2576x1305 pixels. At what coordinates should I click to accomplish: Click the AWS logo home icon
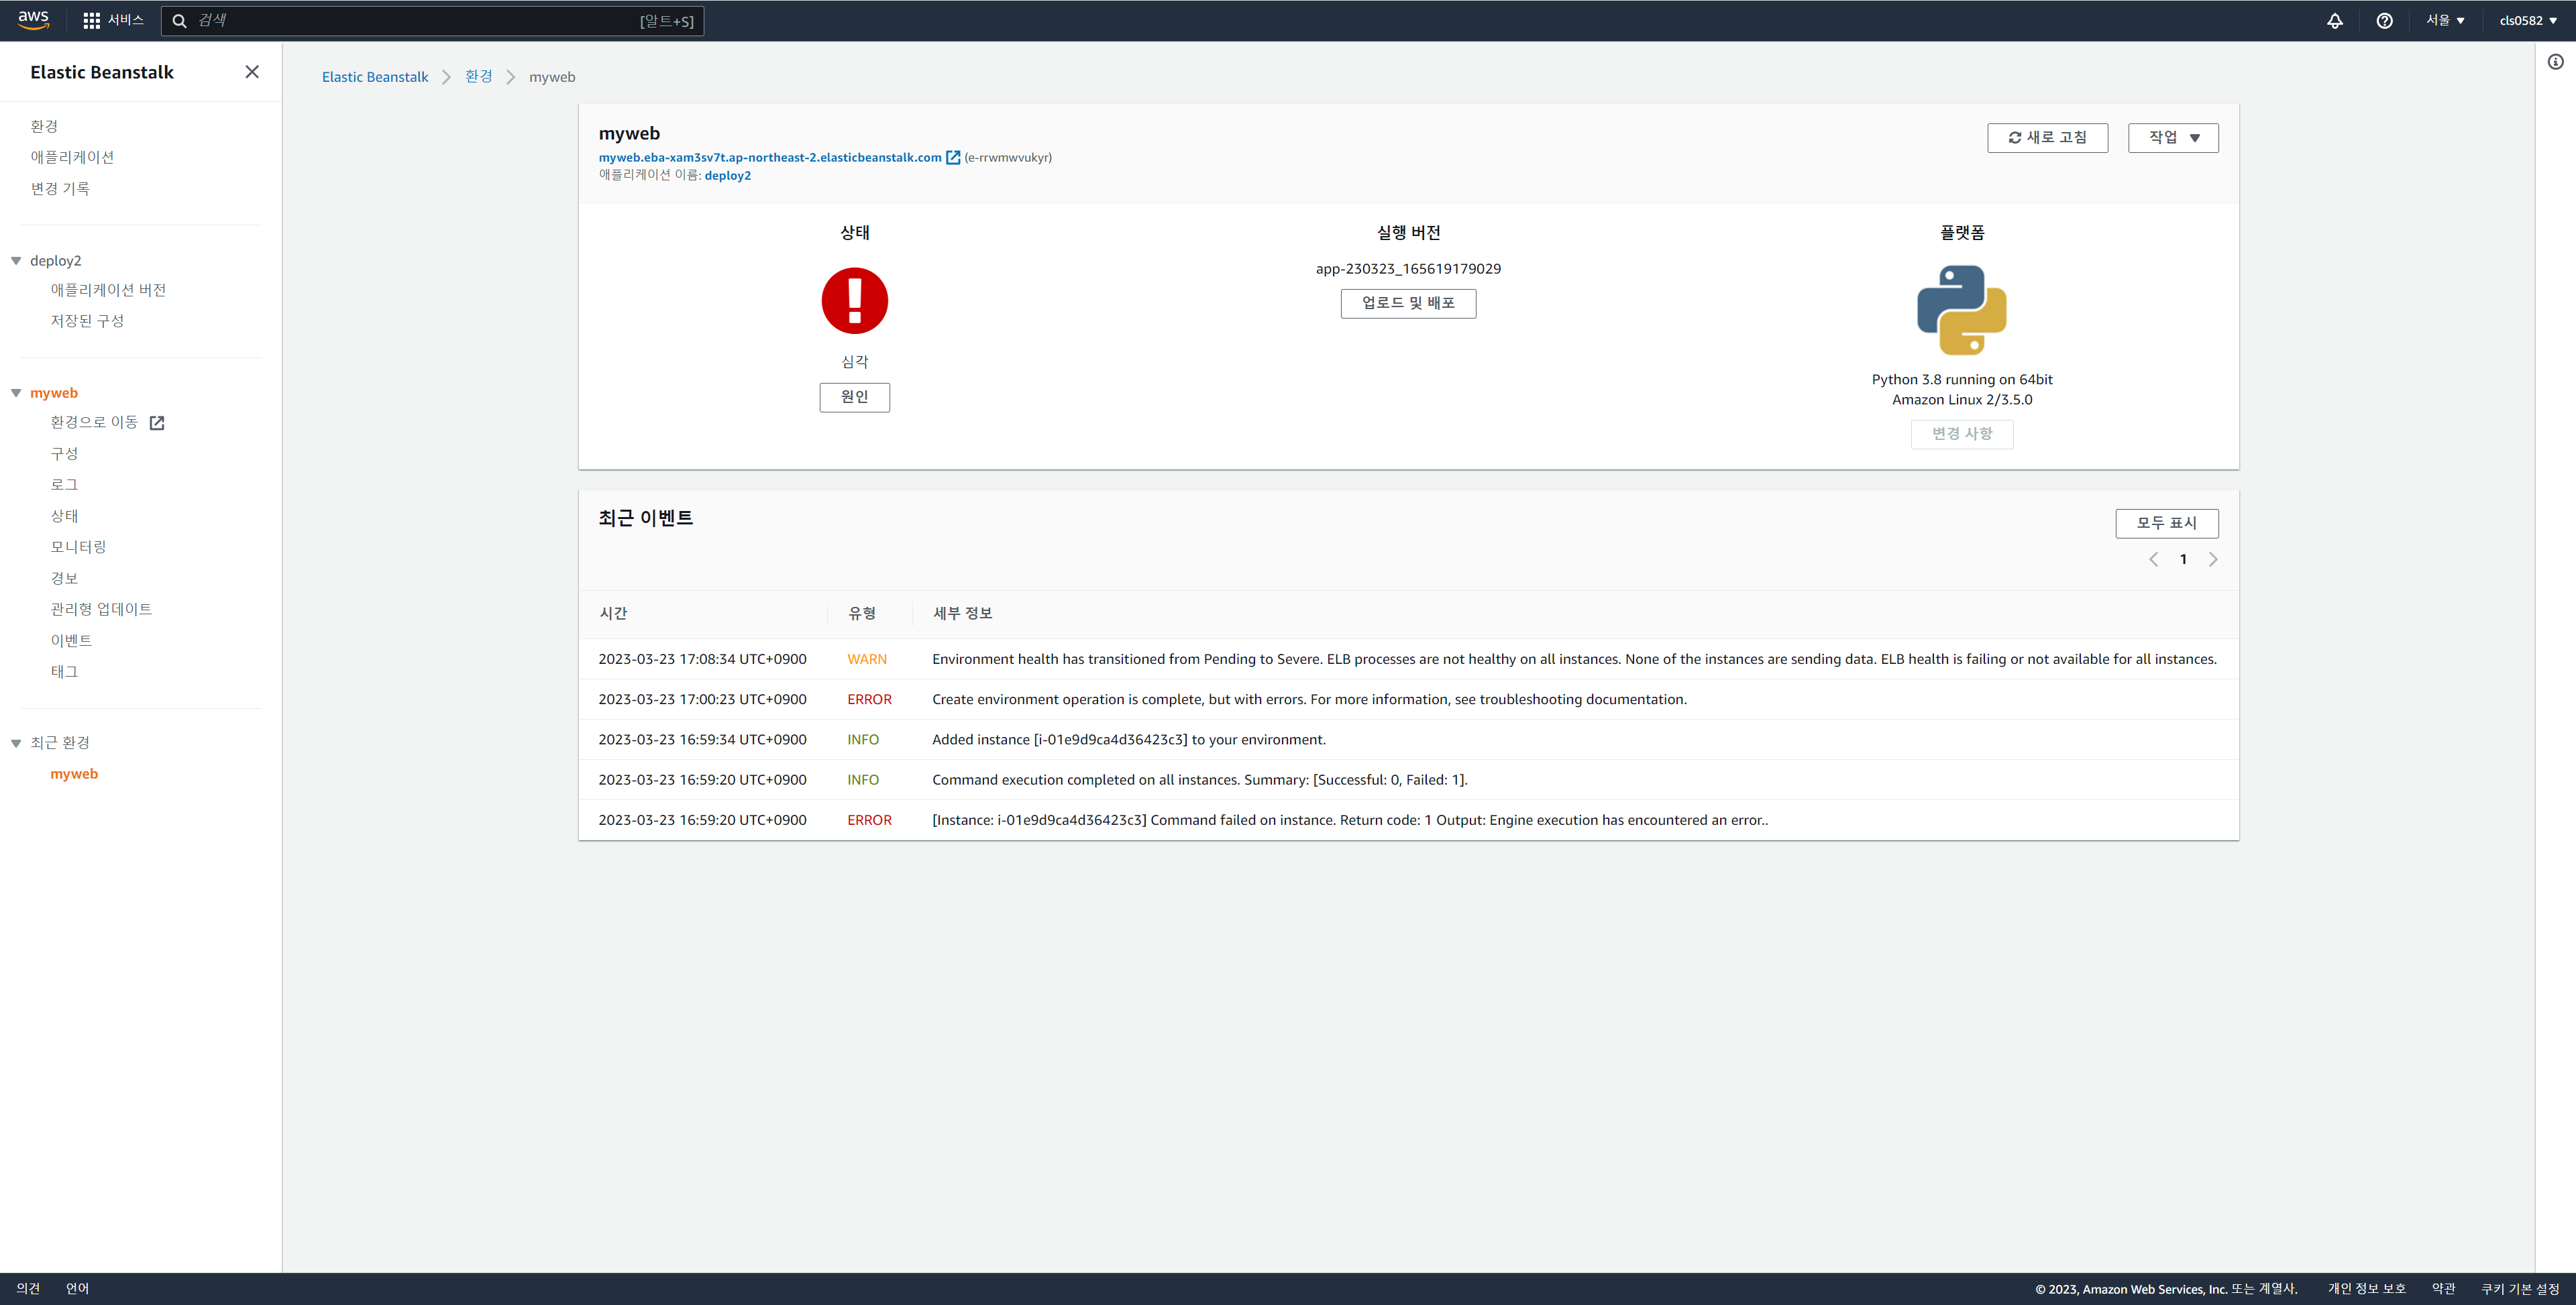pos(33,20)
